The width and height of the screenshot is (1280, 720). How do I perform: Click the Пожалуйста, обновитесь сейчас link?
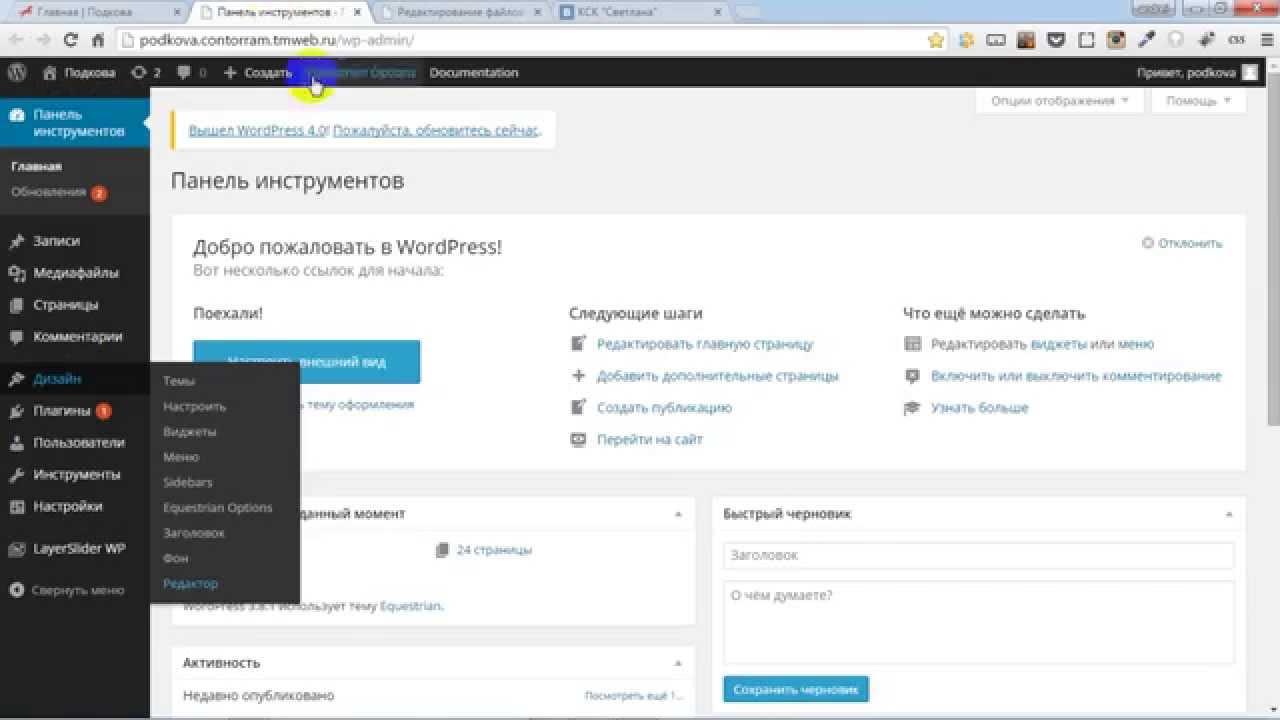(436, 130)
